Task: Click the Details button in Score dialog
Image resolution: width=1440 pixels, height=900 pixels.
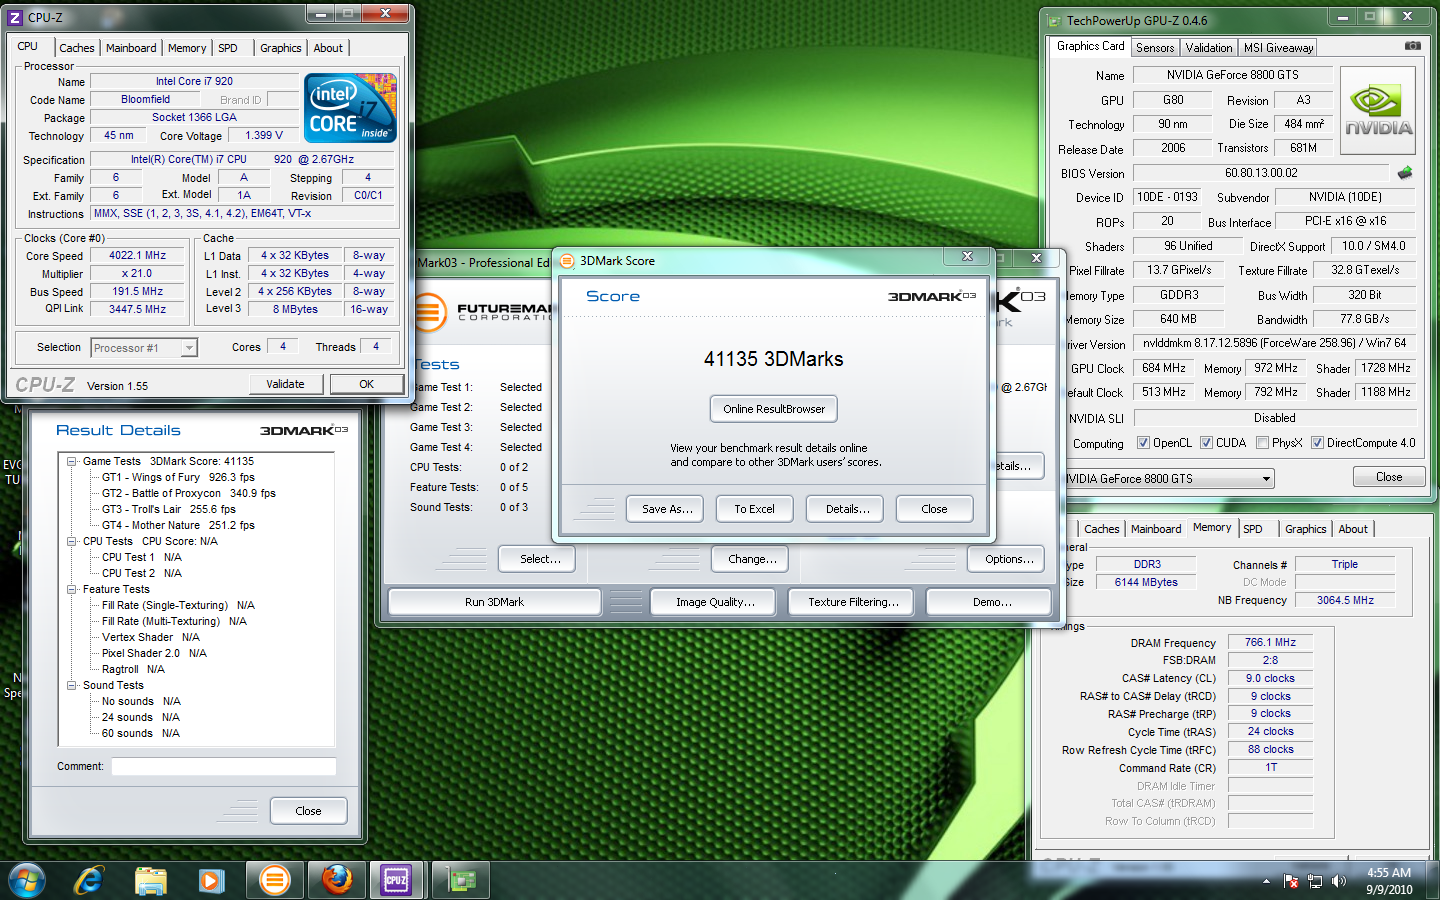Action: (847, 509)
